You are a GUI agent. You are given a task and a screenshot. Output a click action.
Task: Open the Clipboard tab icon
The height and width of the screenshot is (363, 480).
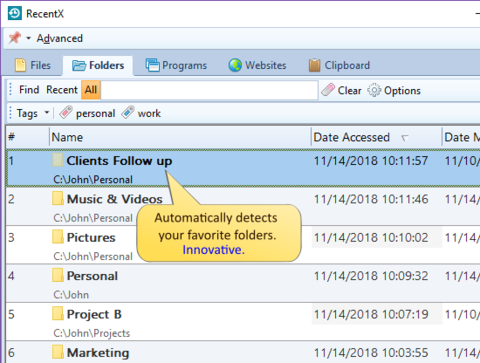coord(314,65)
